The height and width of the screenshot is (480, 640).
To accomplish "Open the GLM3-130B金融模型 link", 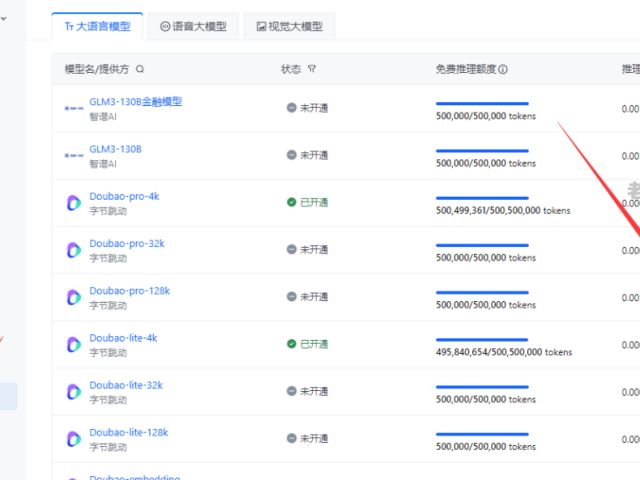I will [136, 102].
